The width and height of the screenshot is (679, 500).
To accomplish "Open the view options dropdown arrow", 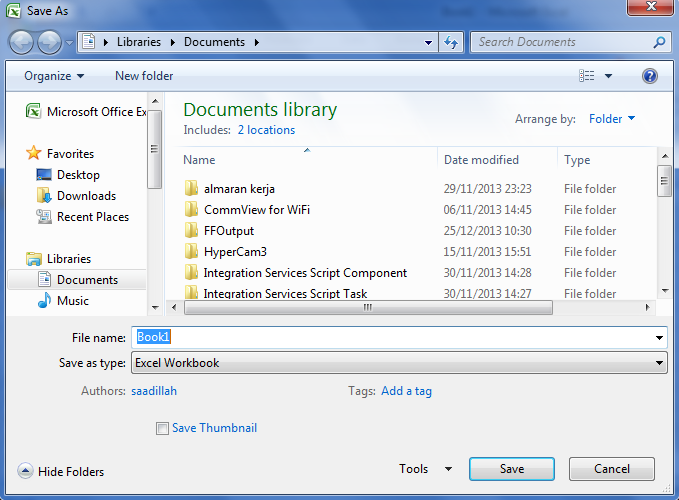I will pyautogui.click(x=608, y=76).
